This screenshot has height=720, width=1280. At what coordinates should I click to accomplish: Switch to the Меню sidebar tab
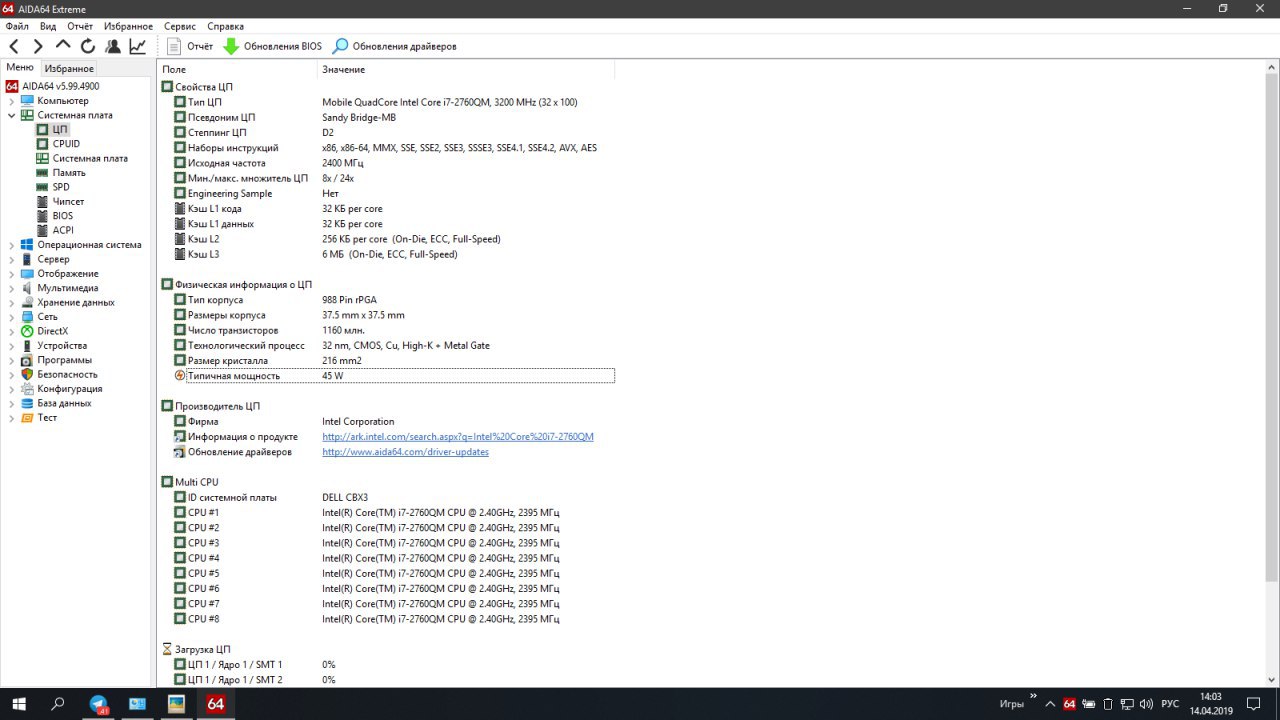[x=20, y=68]
